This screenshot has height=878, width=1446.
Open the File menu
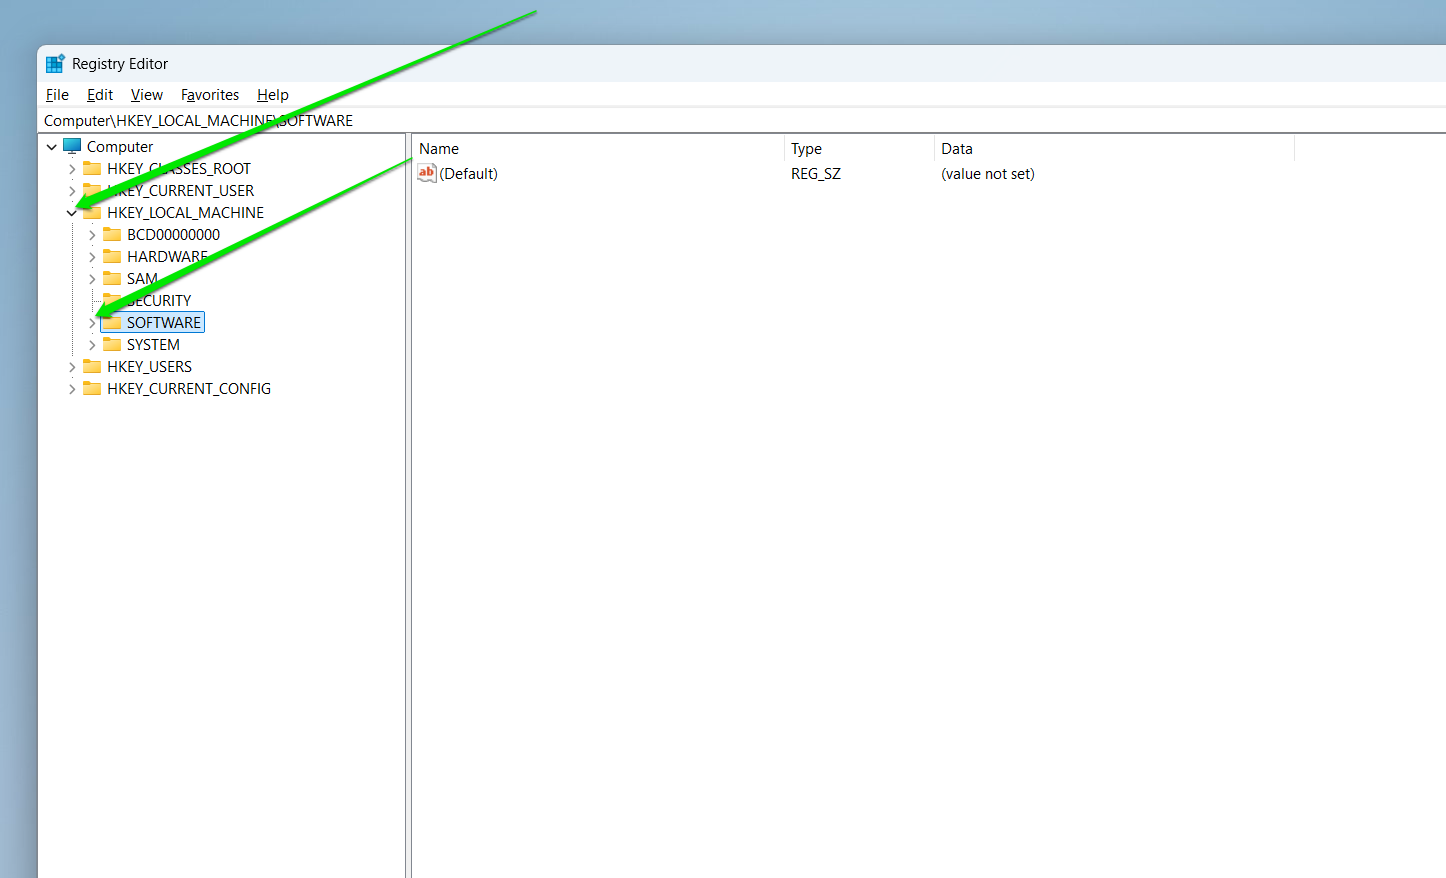pyautogui.click(x=57, y=94)
